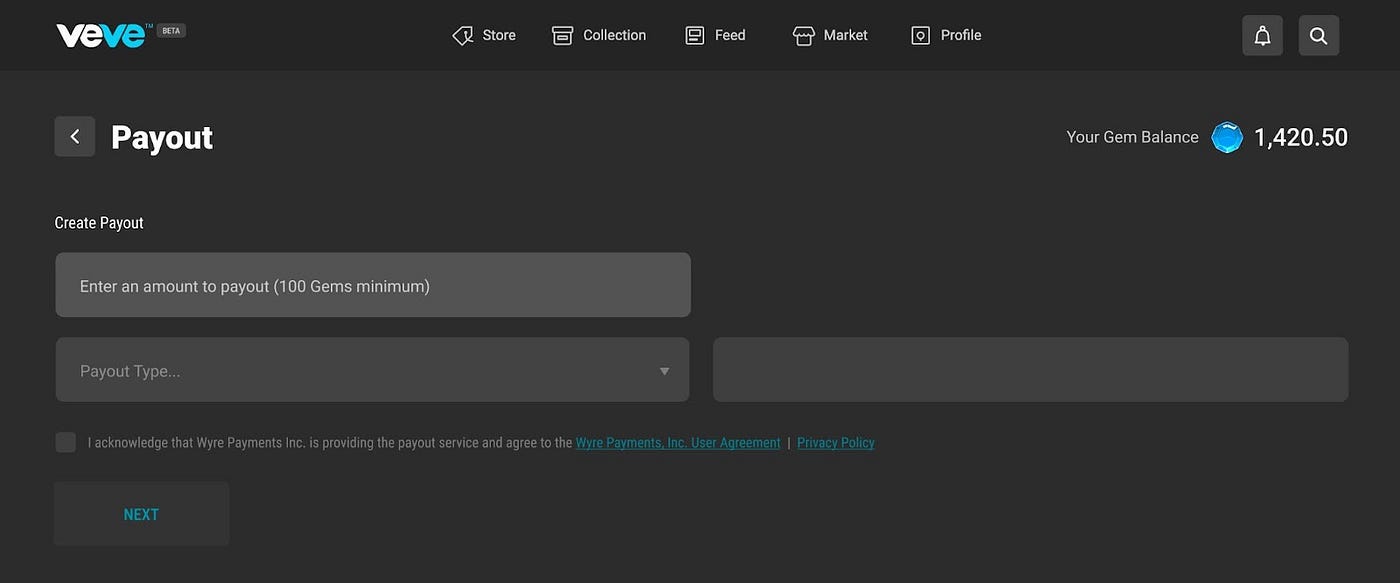Click the Store tag icon

coord(463,35)
